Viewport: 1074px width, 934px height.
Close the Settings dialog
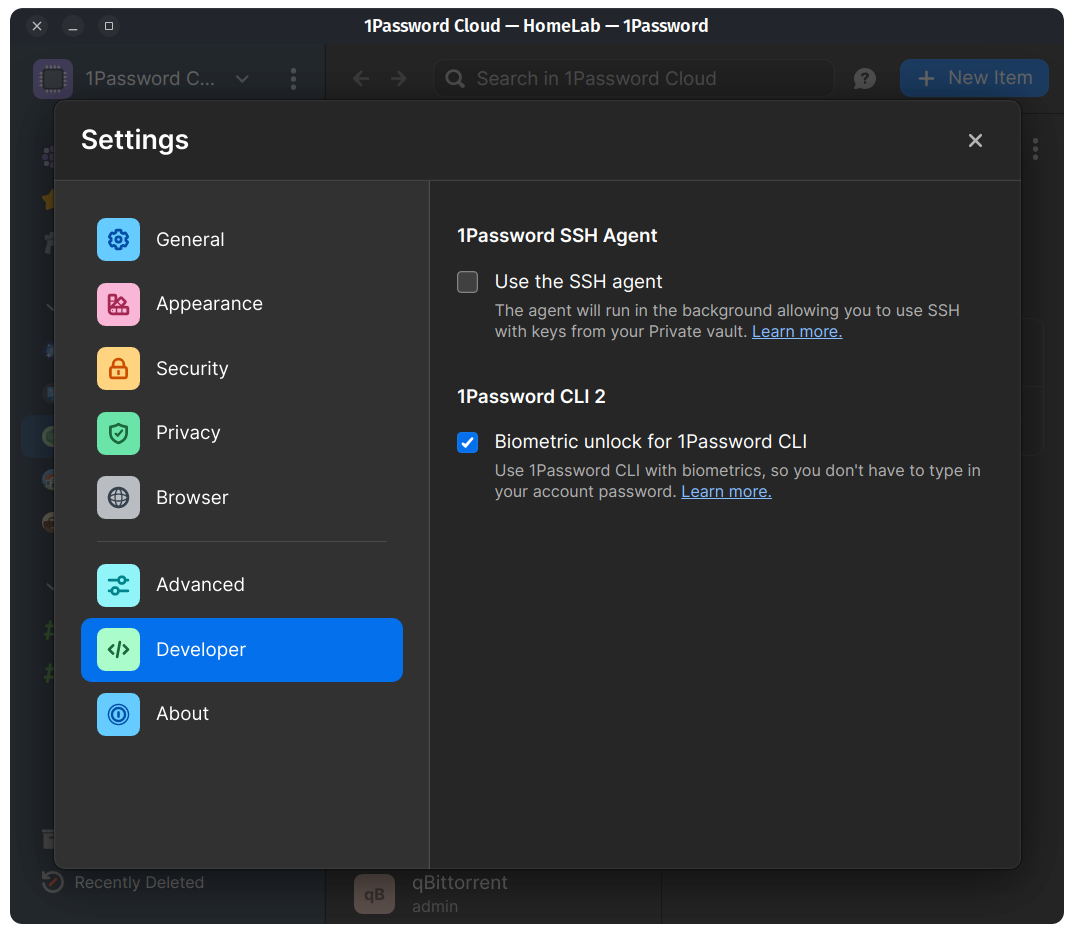coord(975,140)
